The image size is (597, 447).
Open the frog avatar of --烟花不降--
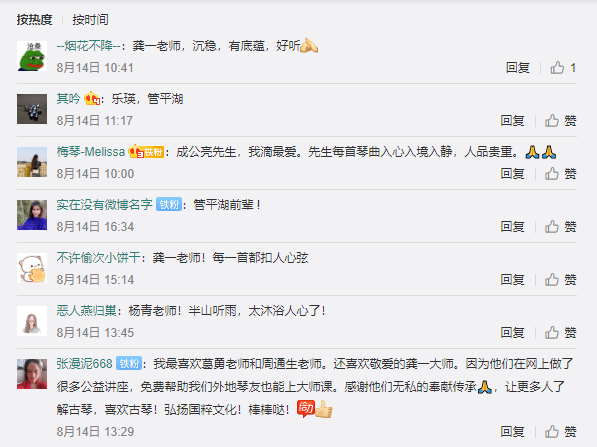(x=32, y=56)
